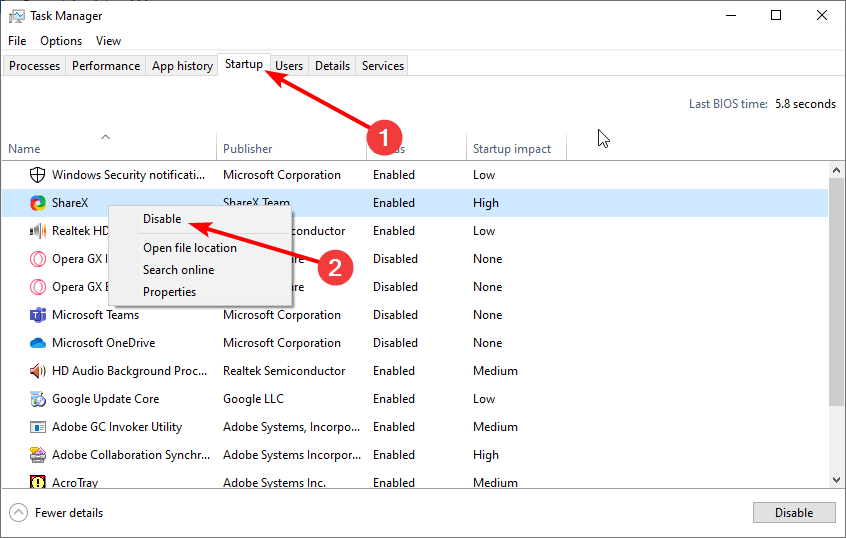Viewport: 846px width, 538px height.
Task: Click the Realtek Semiconductor publisher for HD Audio
Action: click(284, 371)
